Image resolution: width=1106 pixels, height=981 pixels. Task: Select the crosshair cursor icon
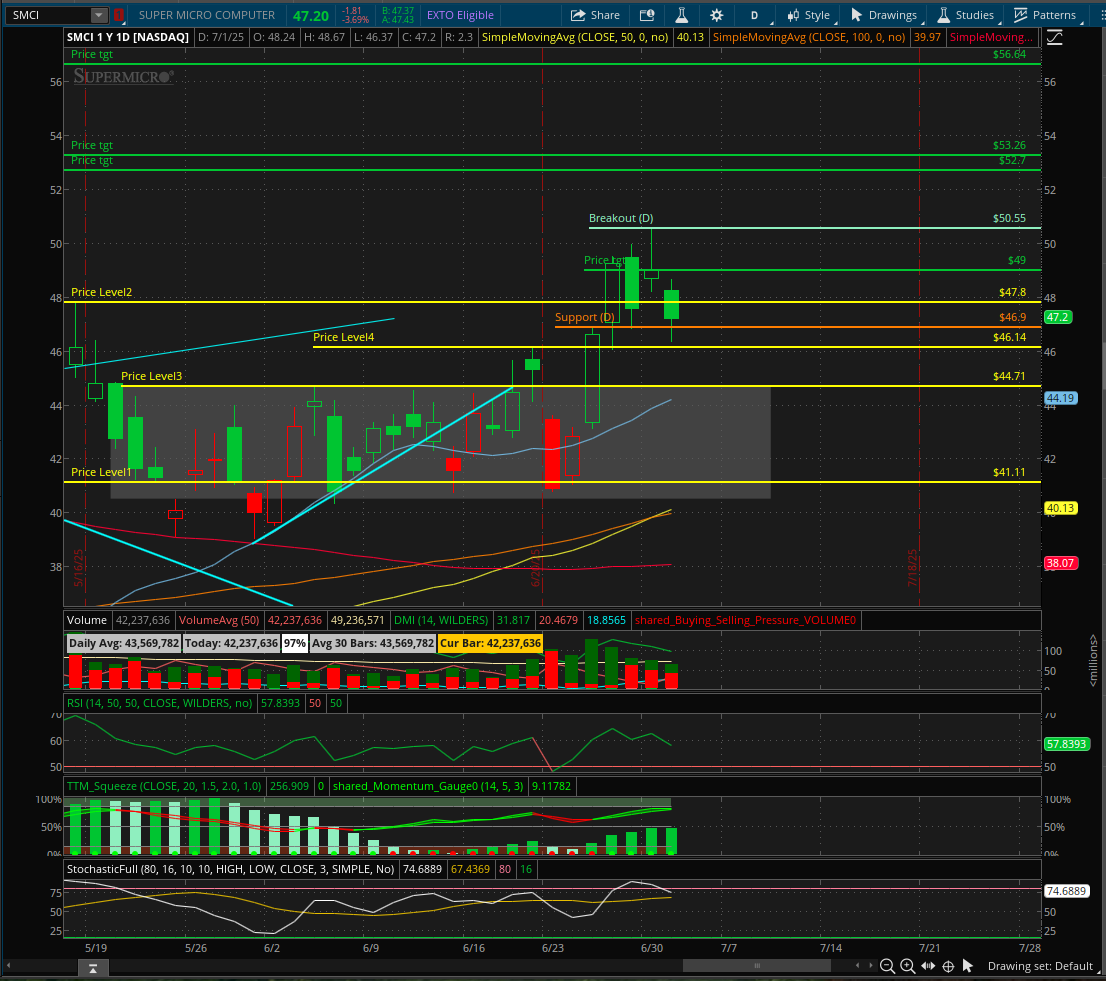[x=948, y=966]
